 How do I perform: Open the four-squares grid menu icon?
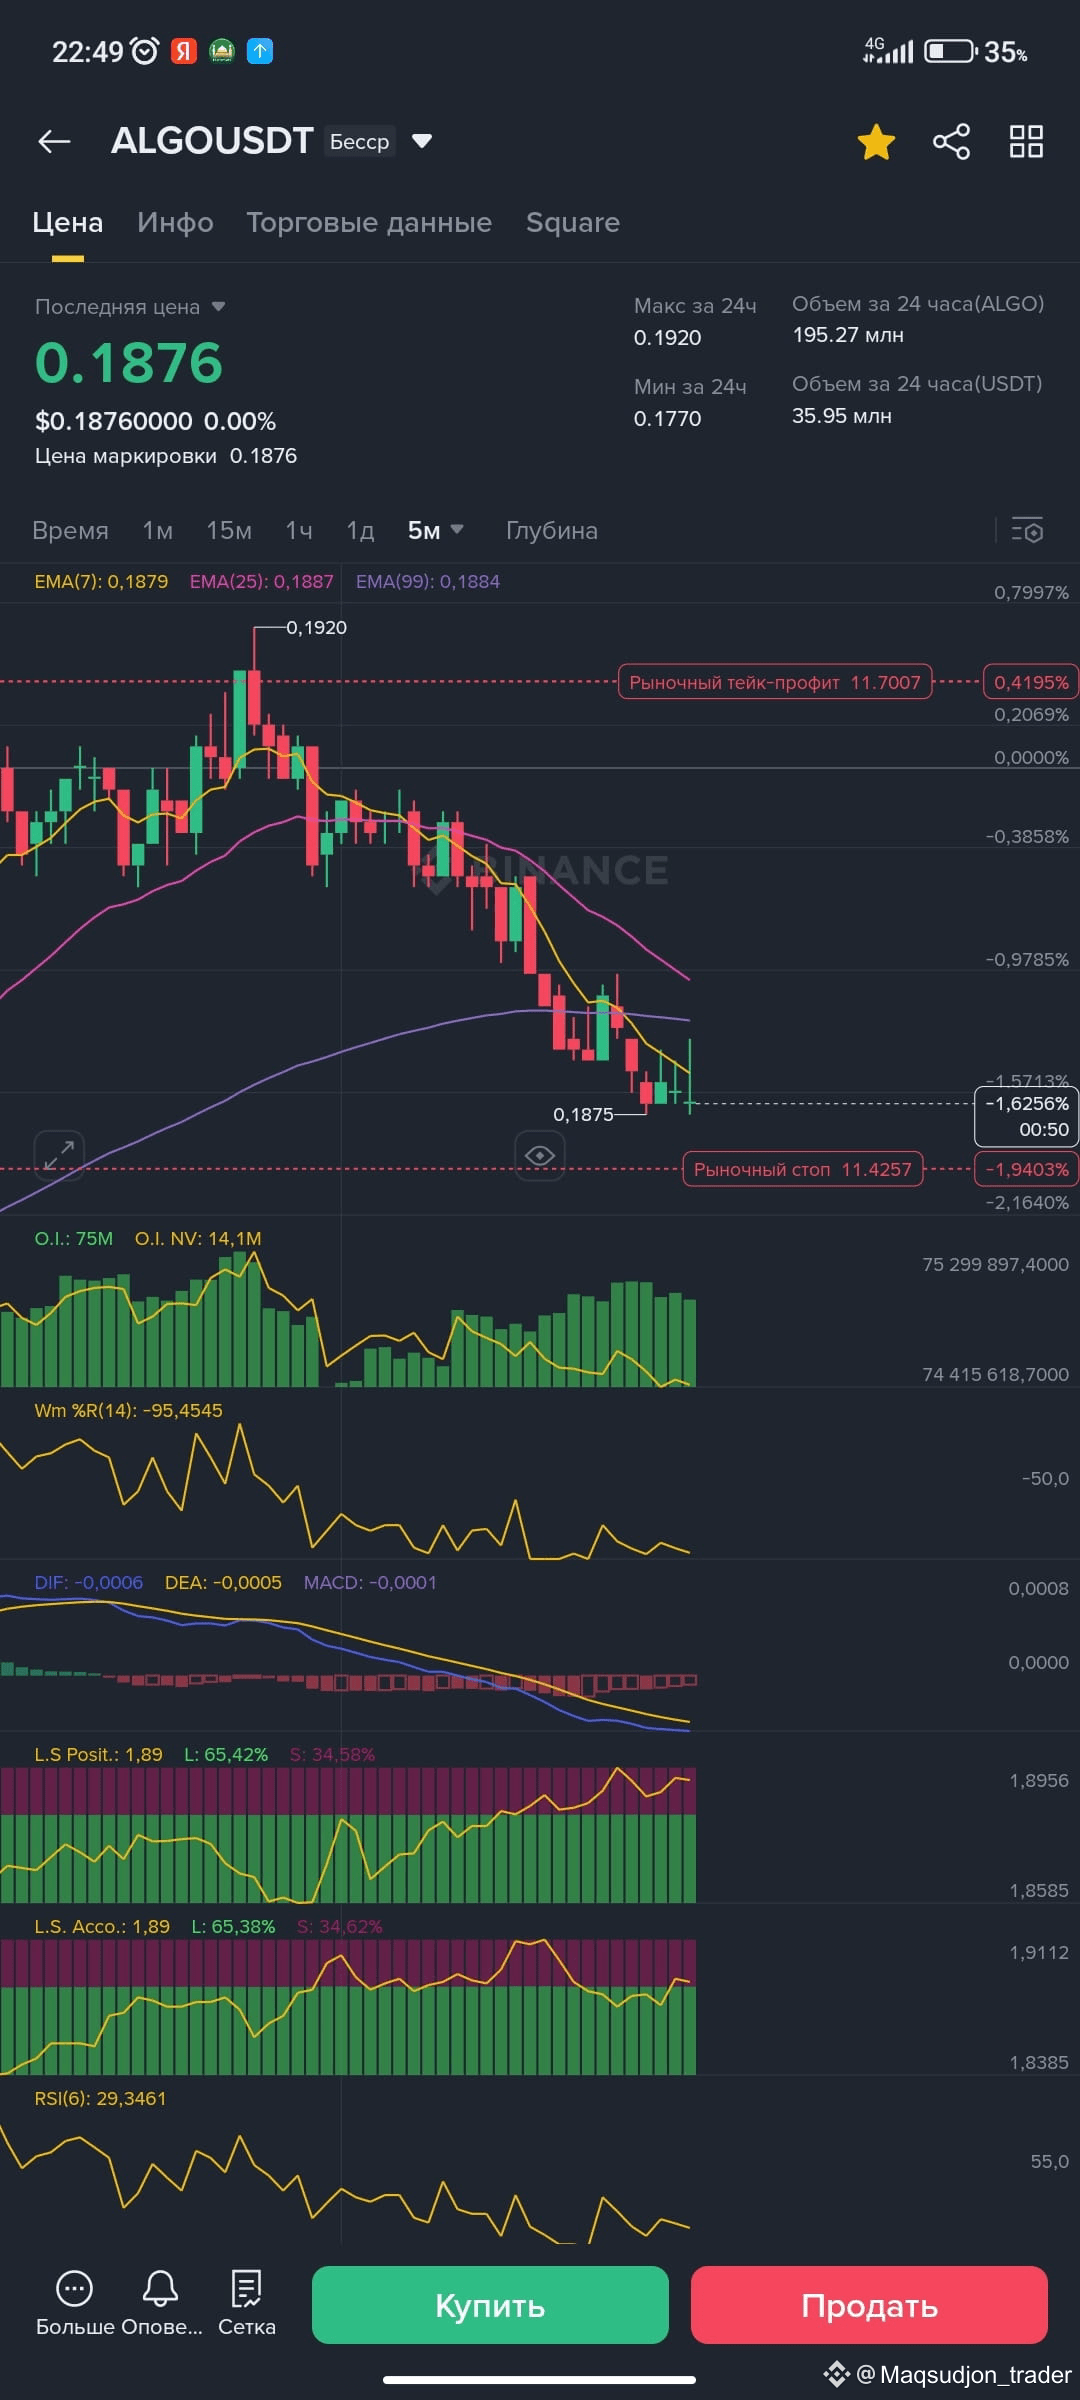(1026, 142)
